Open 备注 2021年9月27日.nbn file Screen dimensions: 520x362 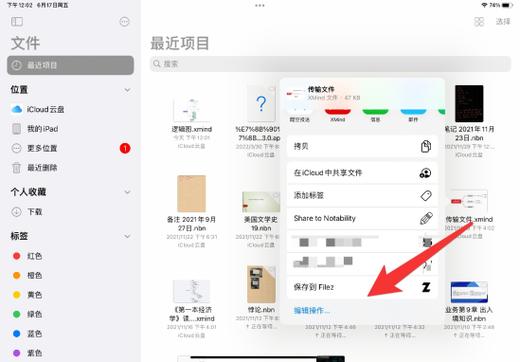click(x=191, y=194)
